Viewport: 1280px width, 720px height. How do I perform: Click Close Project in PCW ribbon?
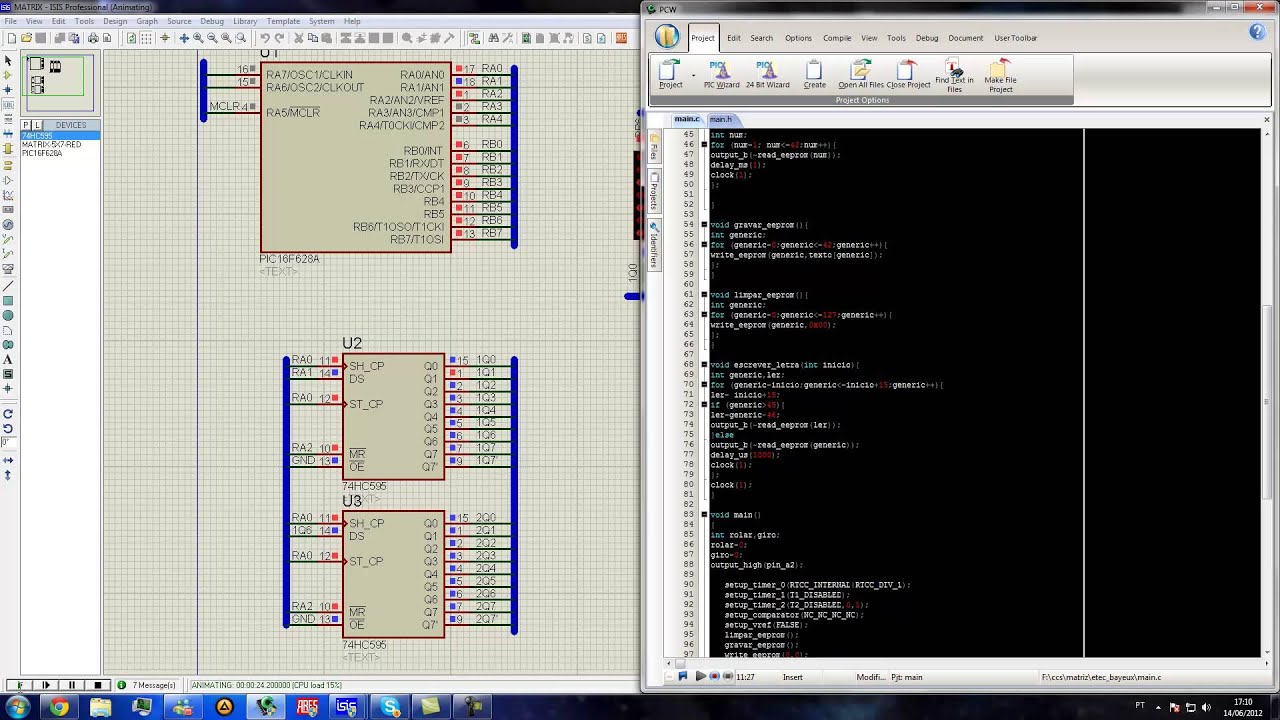coord(908,74)
